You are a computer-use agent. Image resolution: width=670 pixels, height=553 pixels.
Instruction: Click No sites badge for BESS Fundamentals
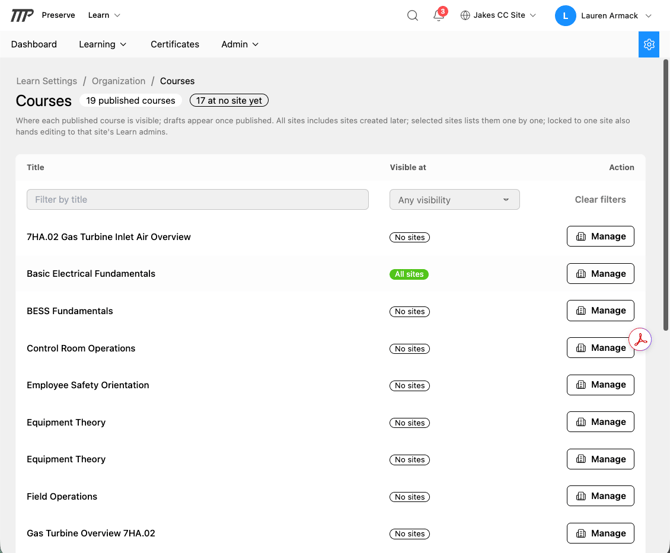point(409,312)
